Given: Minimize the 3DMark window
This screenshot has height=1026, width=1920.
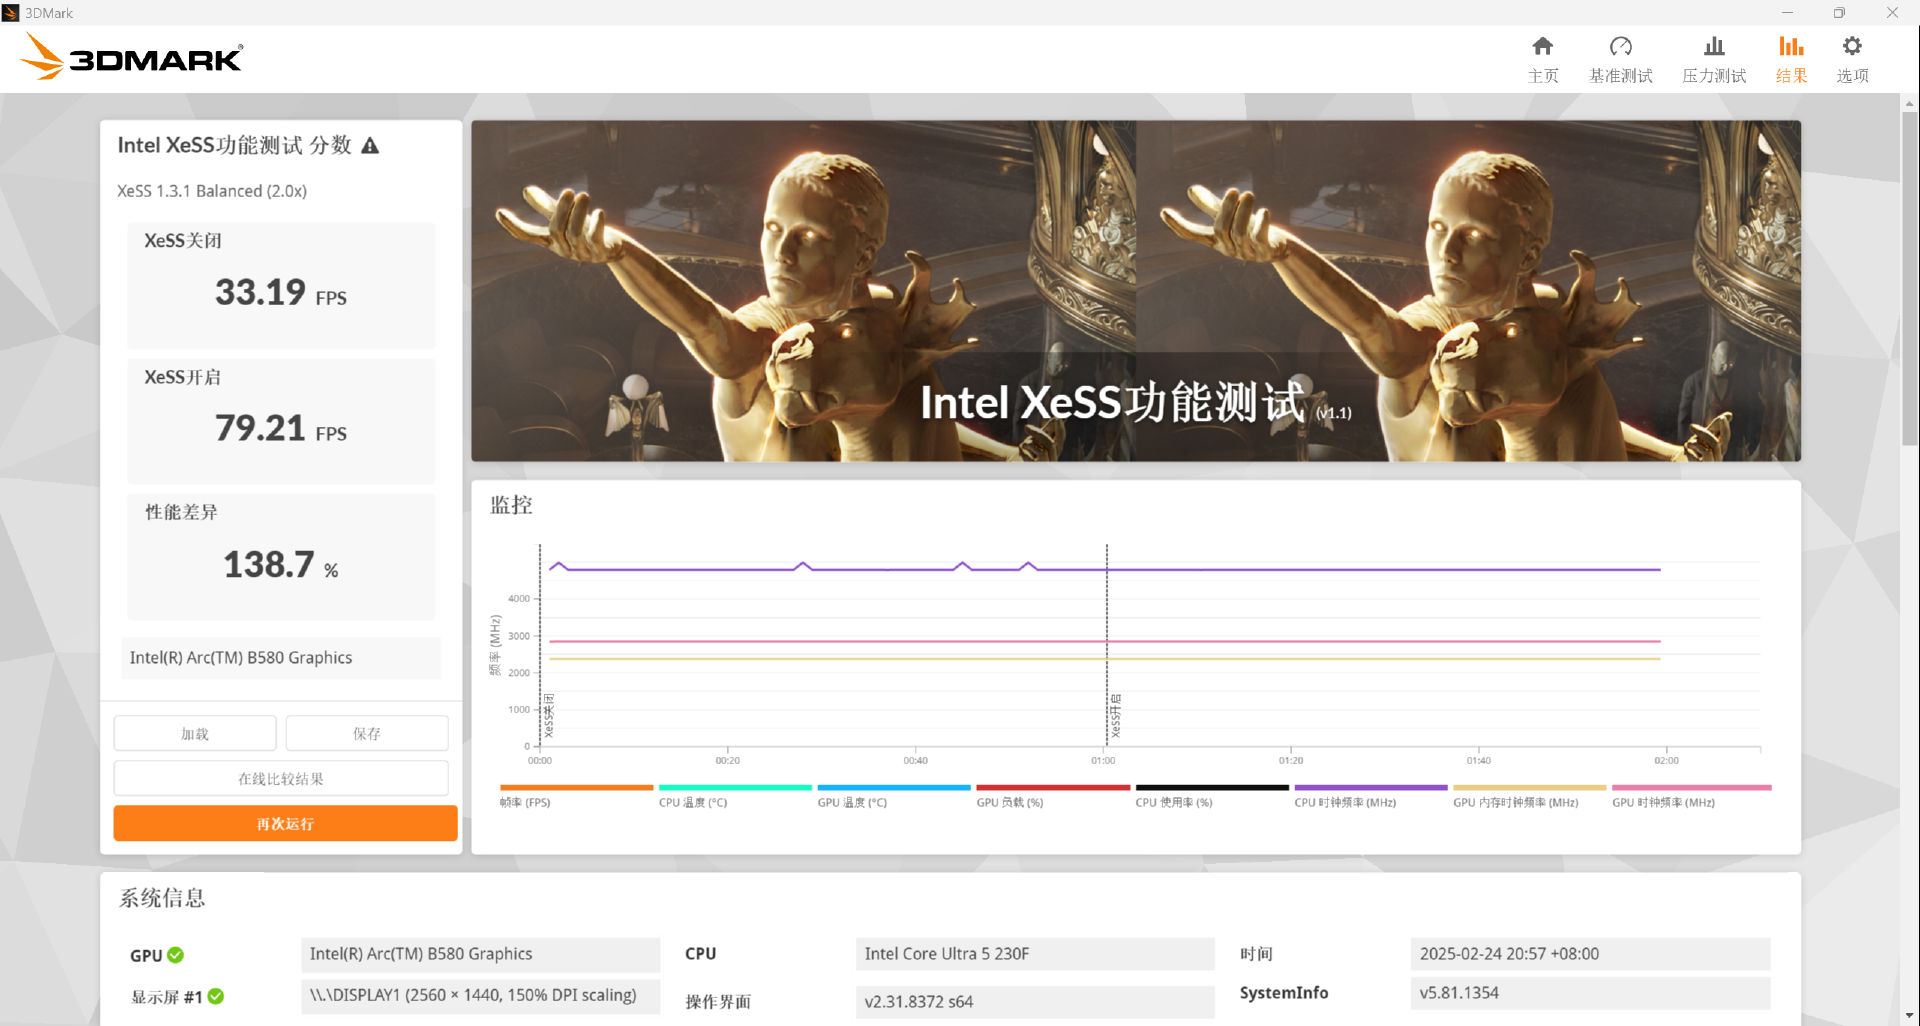Looking at the screenshot, I should point(1787,13).
